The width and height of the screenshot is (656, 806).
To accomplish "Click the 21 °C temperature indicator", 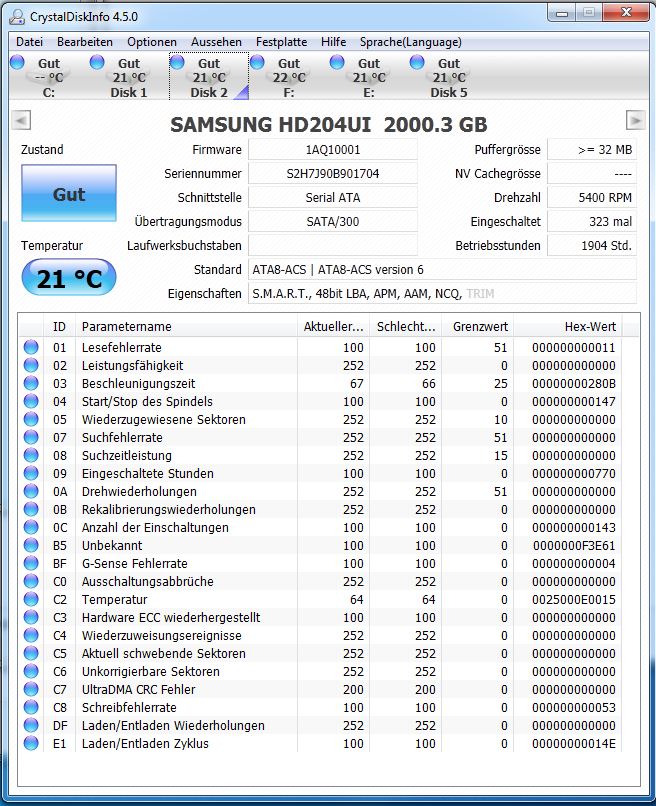I will (69, 278).
